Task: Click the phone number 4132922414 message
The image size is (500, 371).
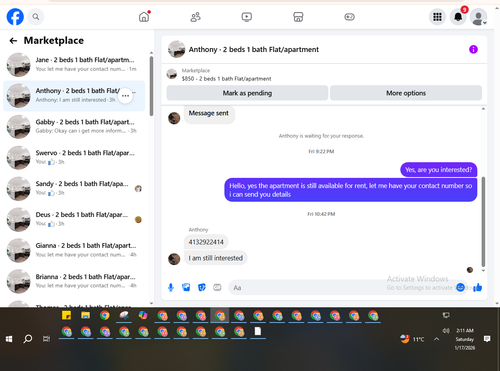Action: pos(206,242)
